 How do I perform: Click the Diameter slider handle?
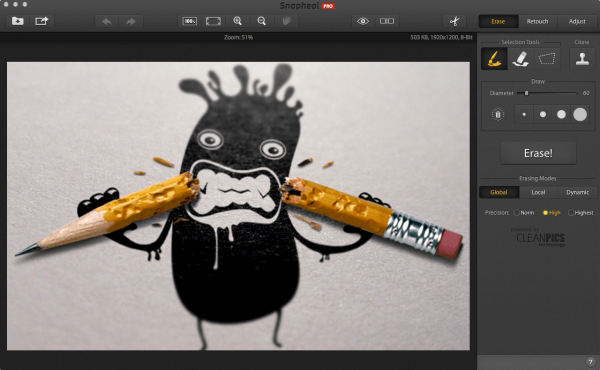pos(527,93)
